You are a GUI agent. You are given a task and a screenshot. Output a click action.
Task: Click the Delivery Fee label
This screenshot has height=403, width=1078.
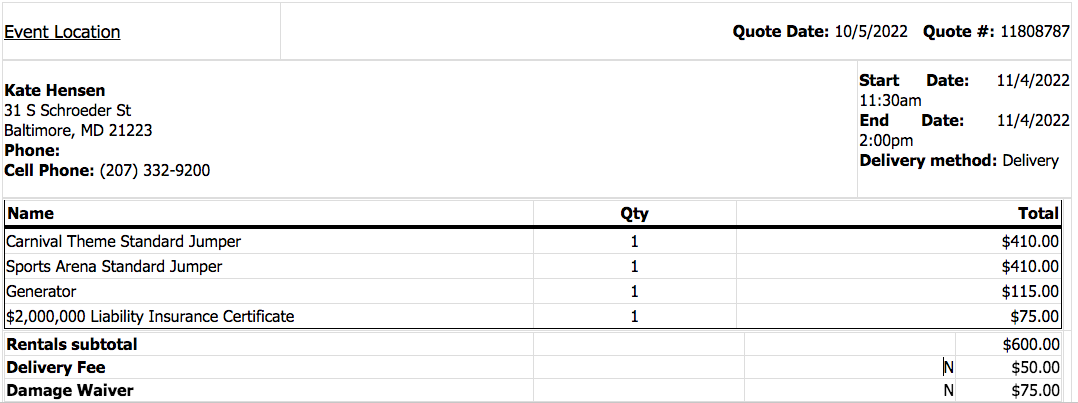click(x=56, y=368)
